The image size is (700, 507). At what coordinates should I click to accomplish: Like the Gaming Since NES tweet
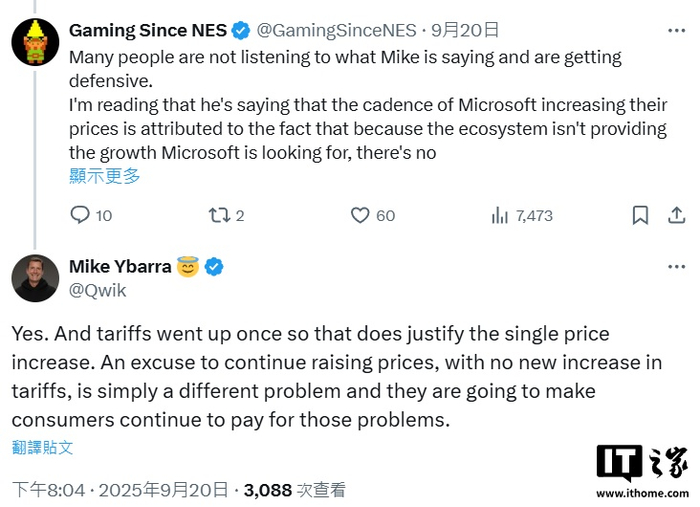click(x=361, y=215)
